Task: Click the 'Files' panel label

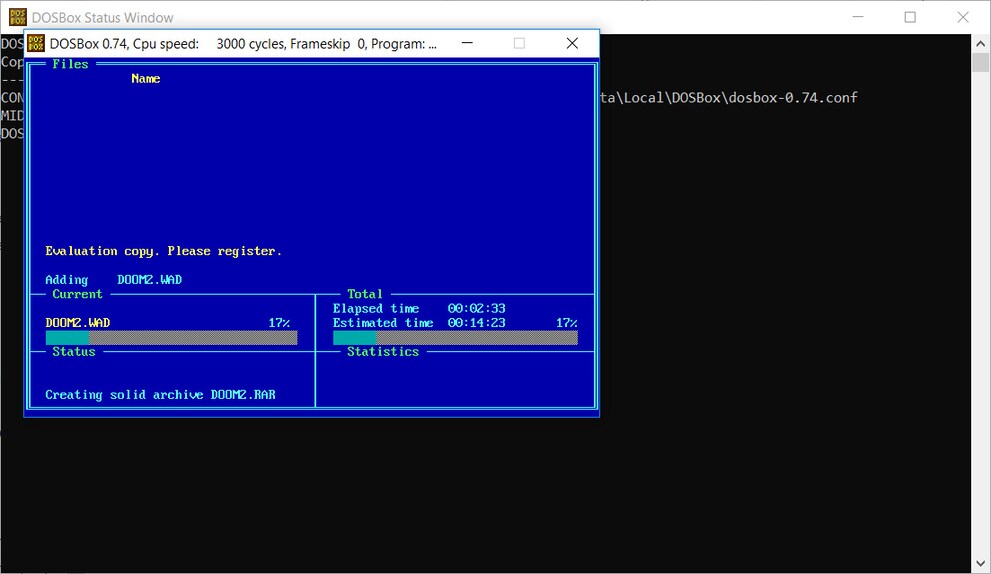Action: tap(70, 64)
